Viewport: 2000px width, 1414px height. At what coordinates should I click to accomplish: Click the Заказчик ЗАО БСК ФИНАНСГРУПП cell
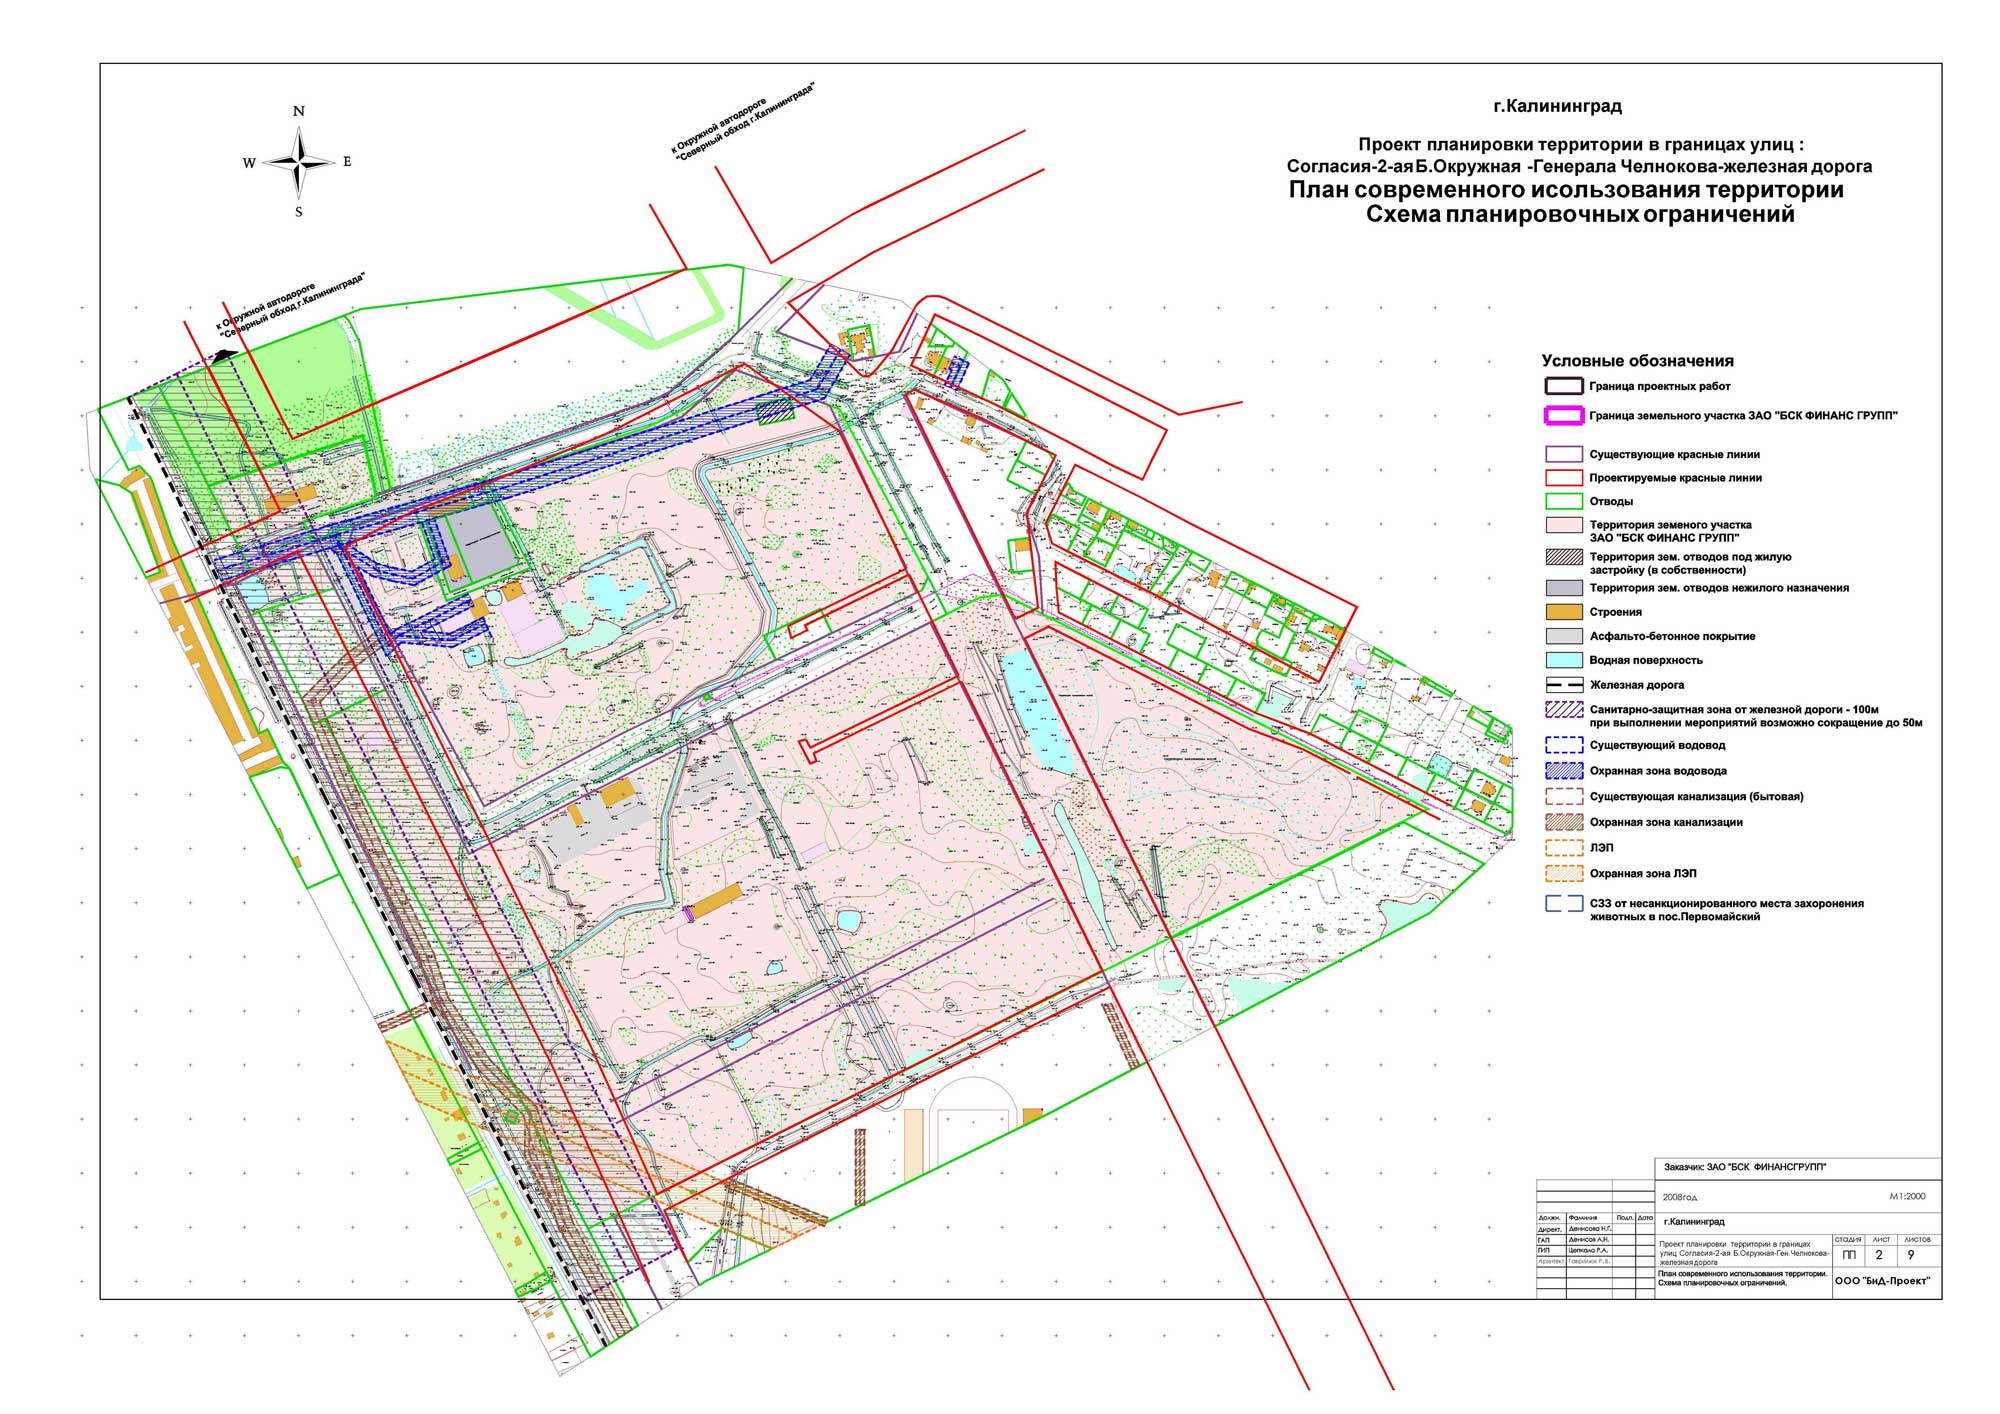1744,1167
